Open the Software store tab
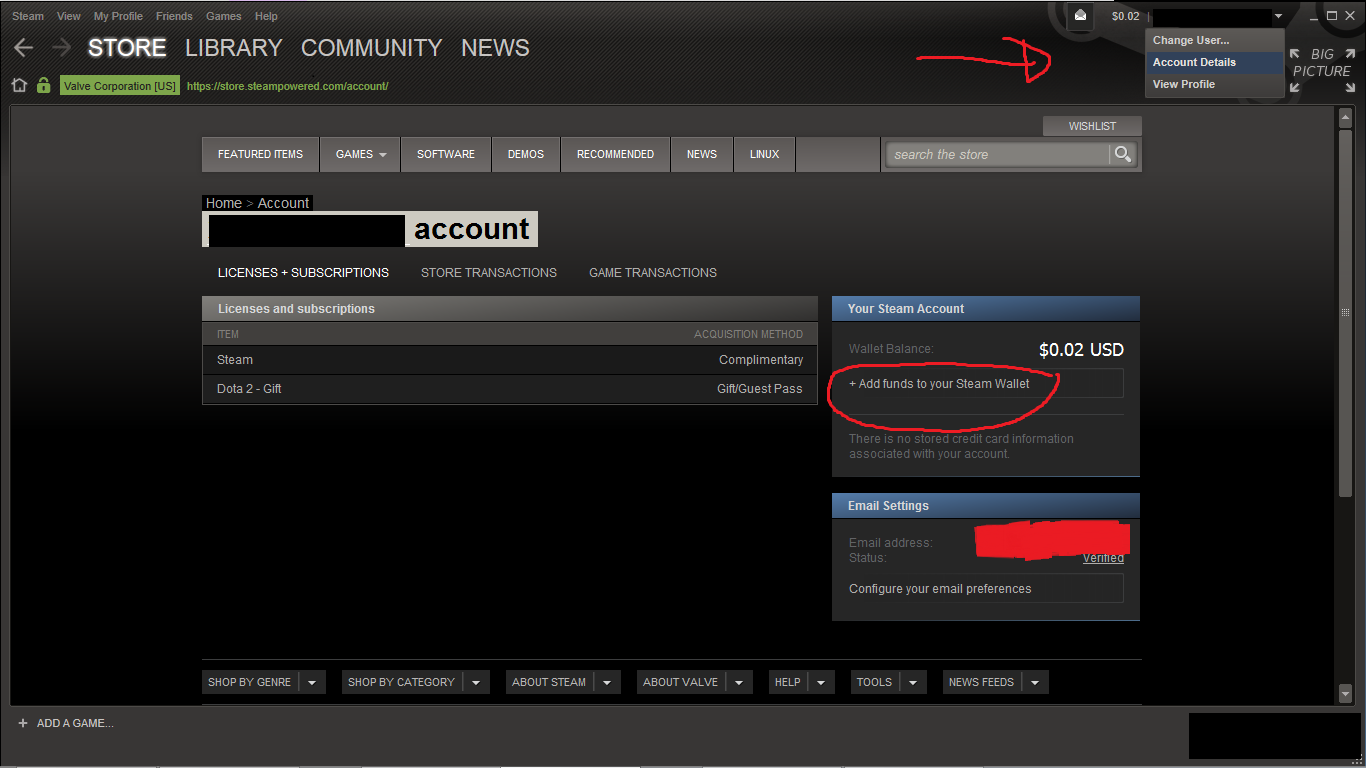The height and width of the screenshot is (768, 1366). (446, 154)
